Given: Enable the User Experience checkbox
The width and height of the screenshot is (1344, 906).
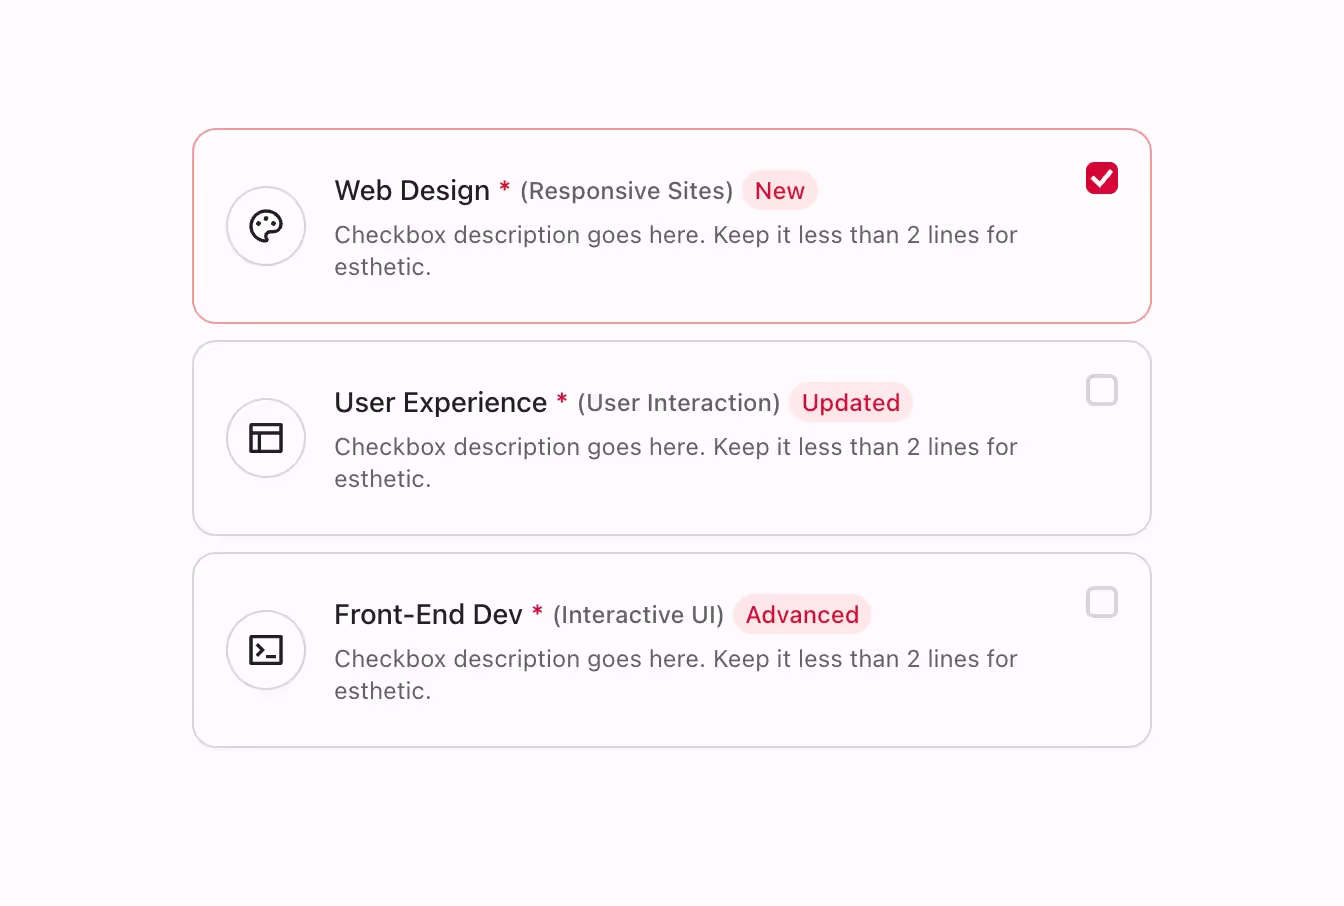Looking at the screenshot, I should 1101,390.
